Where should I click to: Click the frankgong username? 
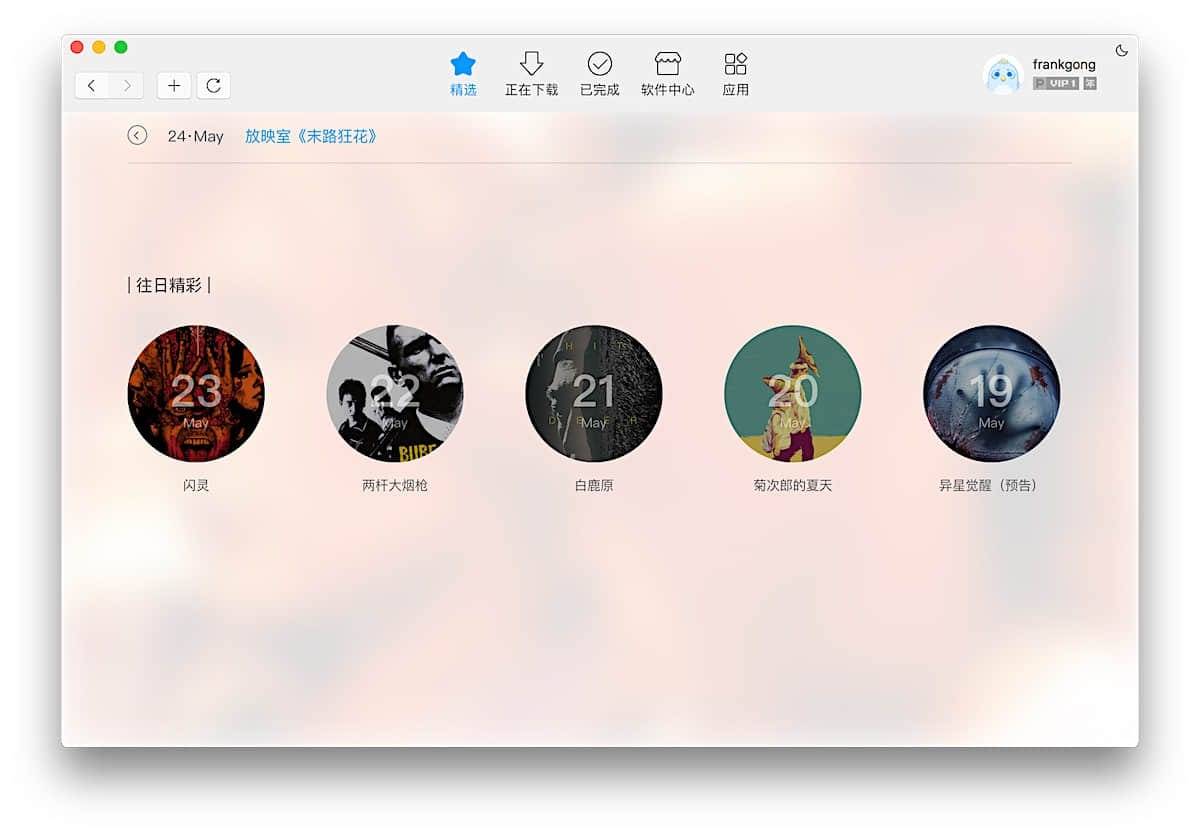point(1064,65)
